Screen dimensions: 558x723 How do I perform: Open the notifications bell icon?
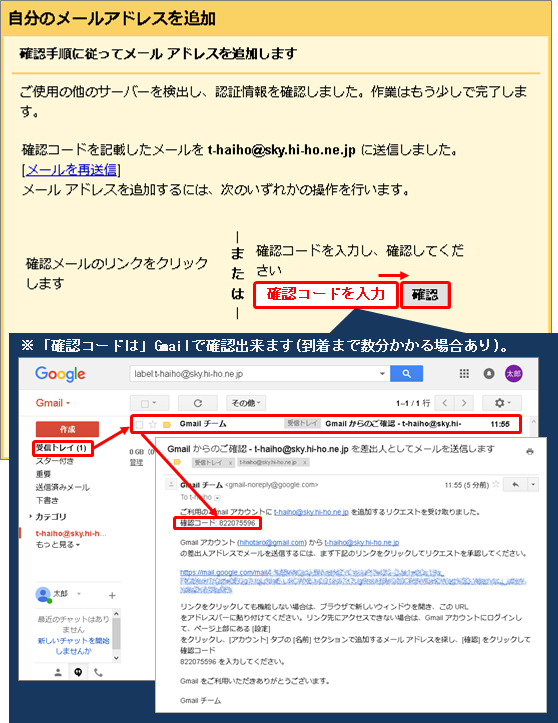[489, 373]
